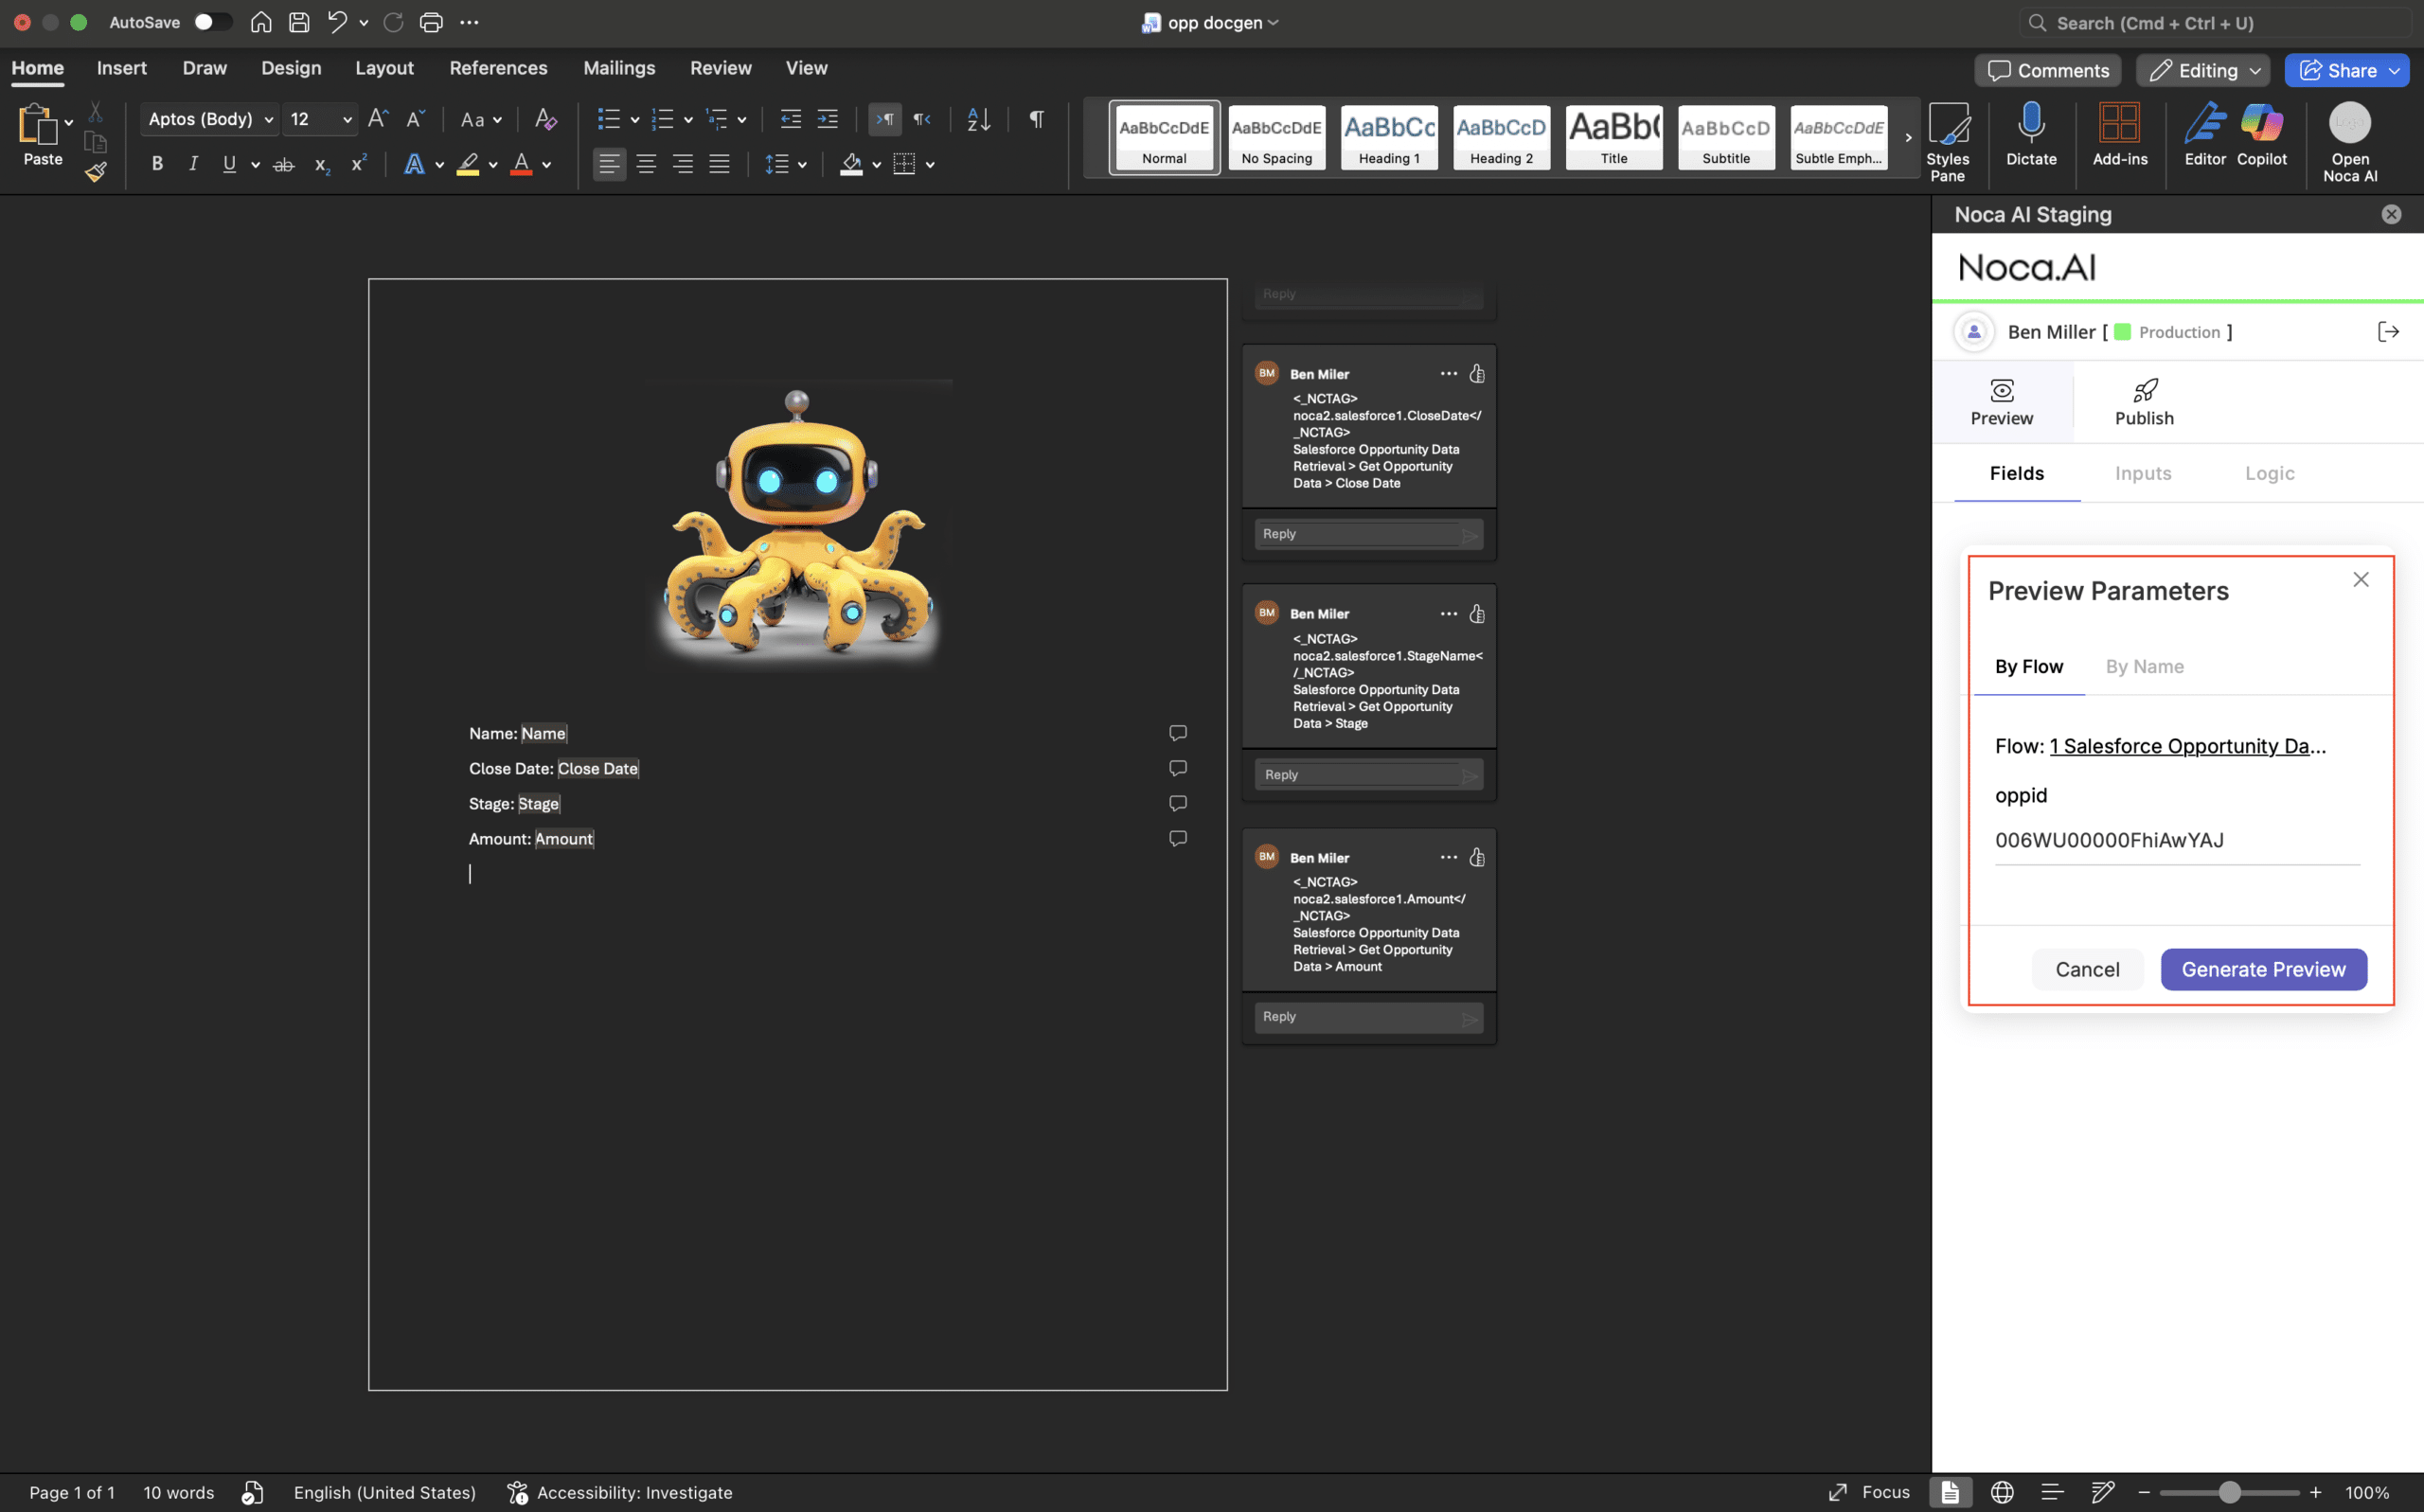Click the oppid value input field
The height and width of the screenshot is (1512, 2424).
coord(2177,840)
